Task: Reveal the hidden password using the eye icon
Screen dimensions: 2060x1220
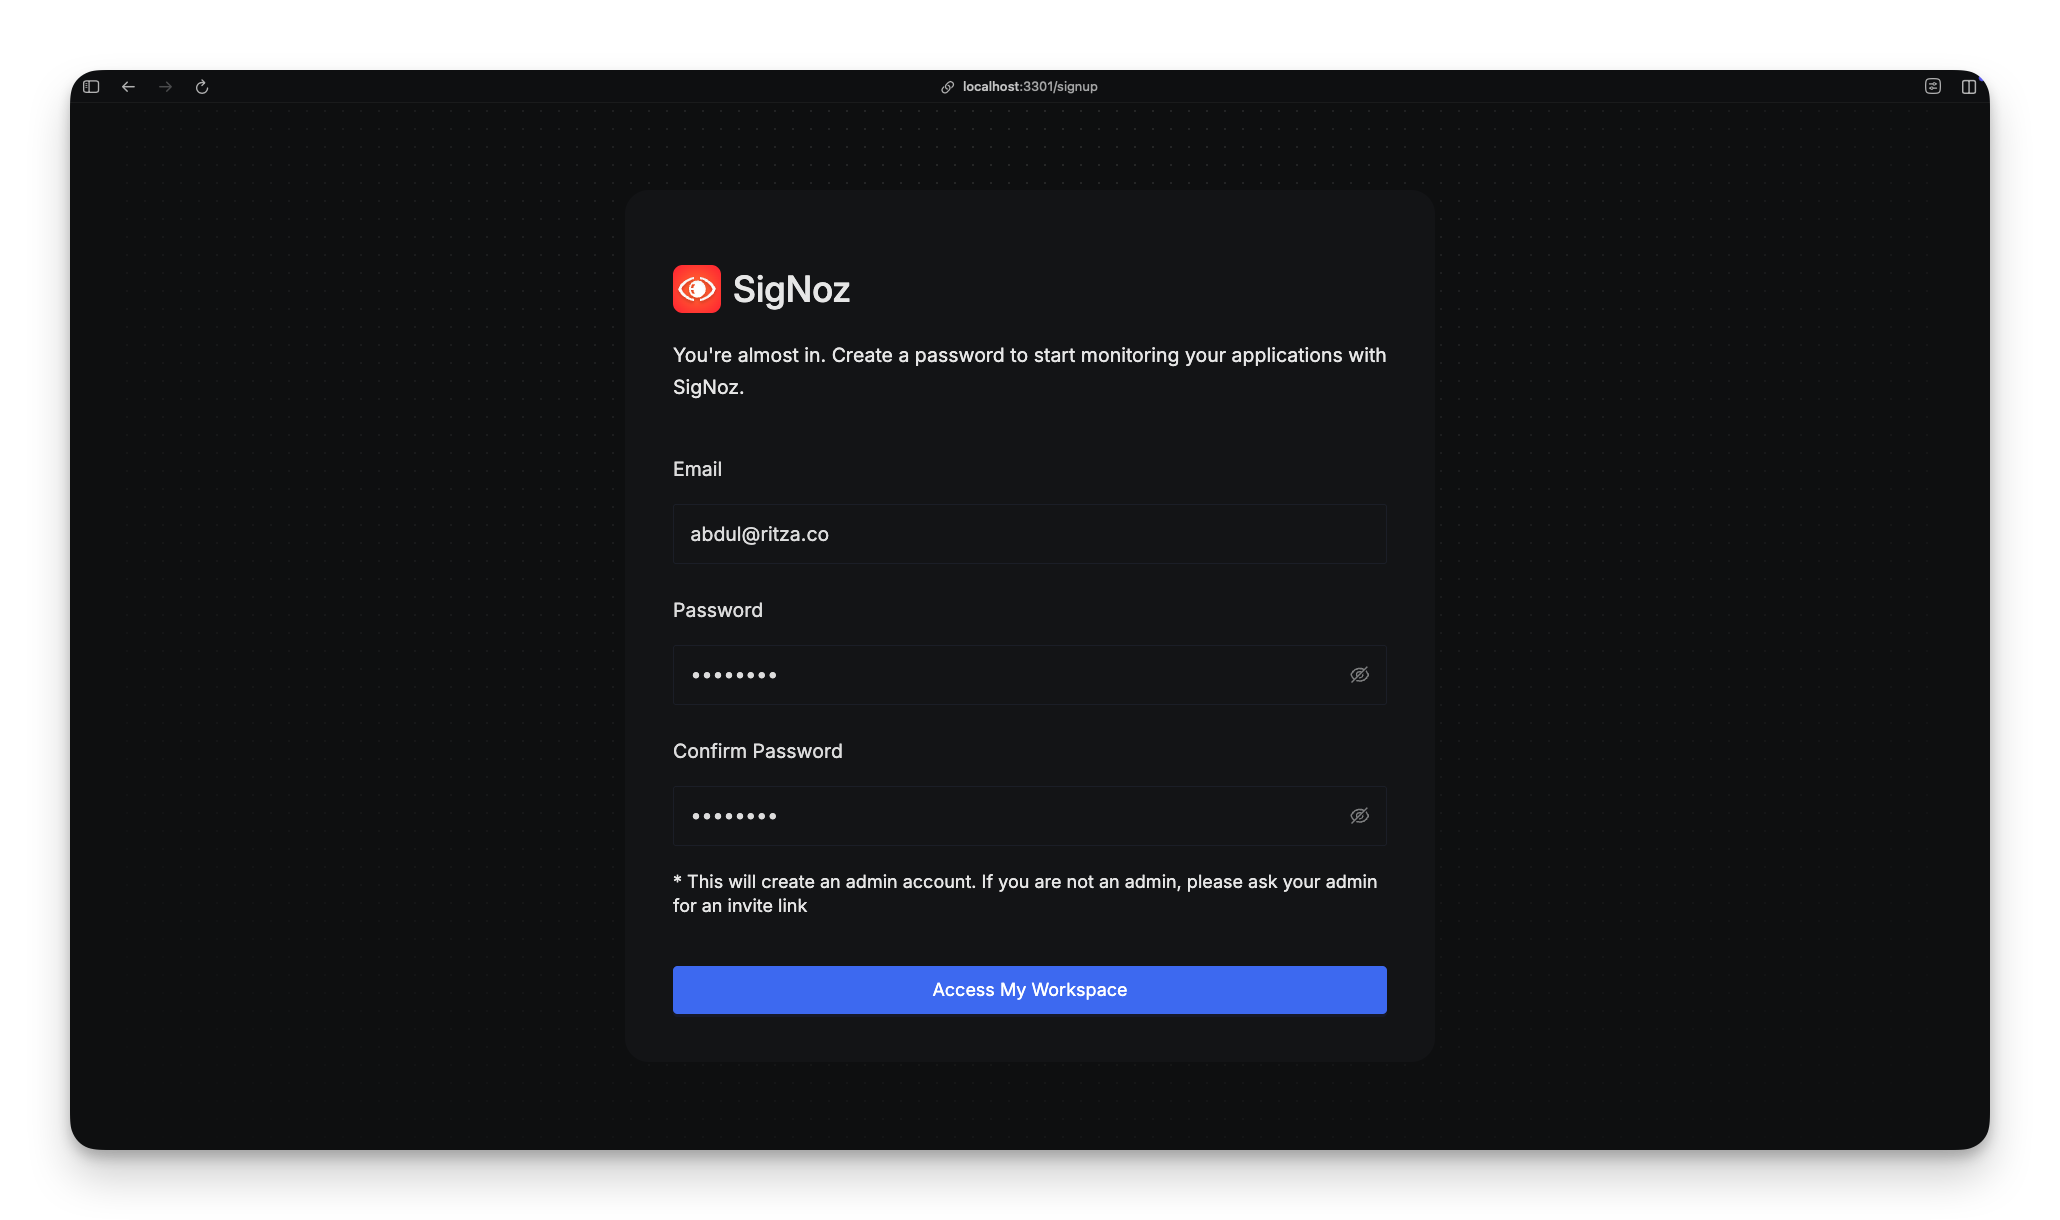Action: [x=1359, y=675]
